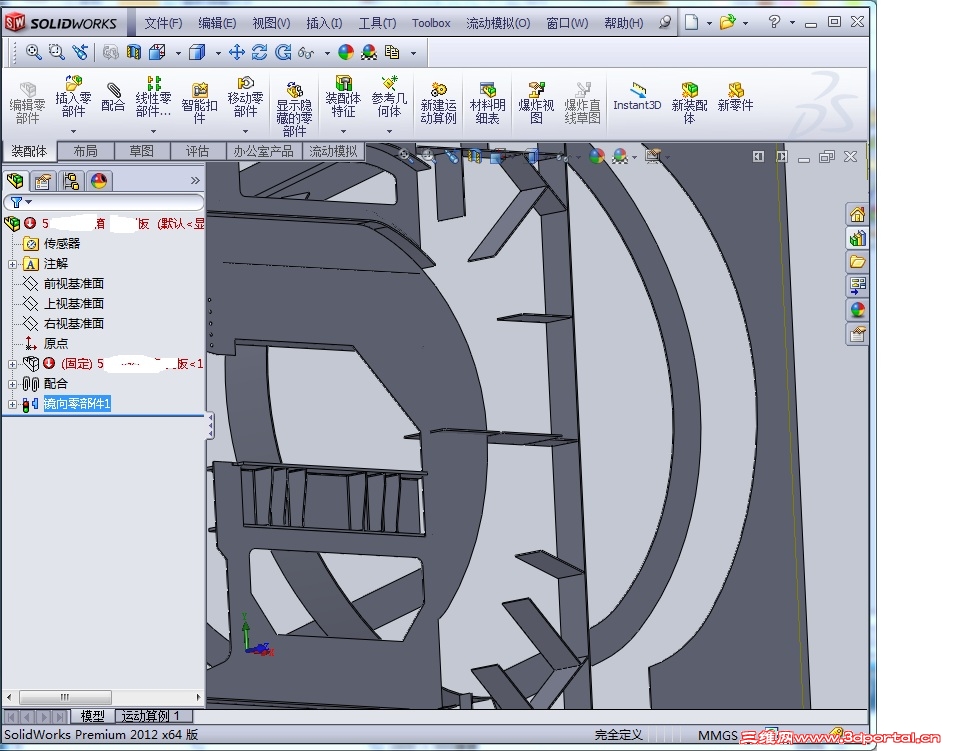Click the 智能扣件 (Smart Fasteners) icon
Image resolution: width=960 pixels, height=751 pixels.
coord(199,98)
